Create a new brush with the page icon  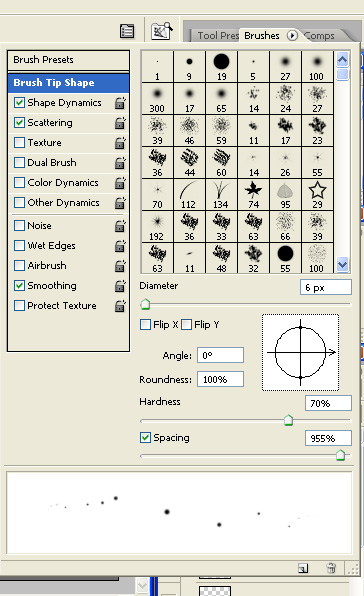tap(303, 568)
